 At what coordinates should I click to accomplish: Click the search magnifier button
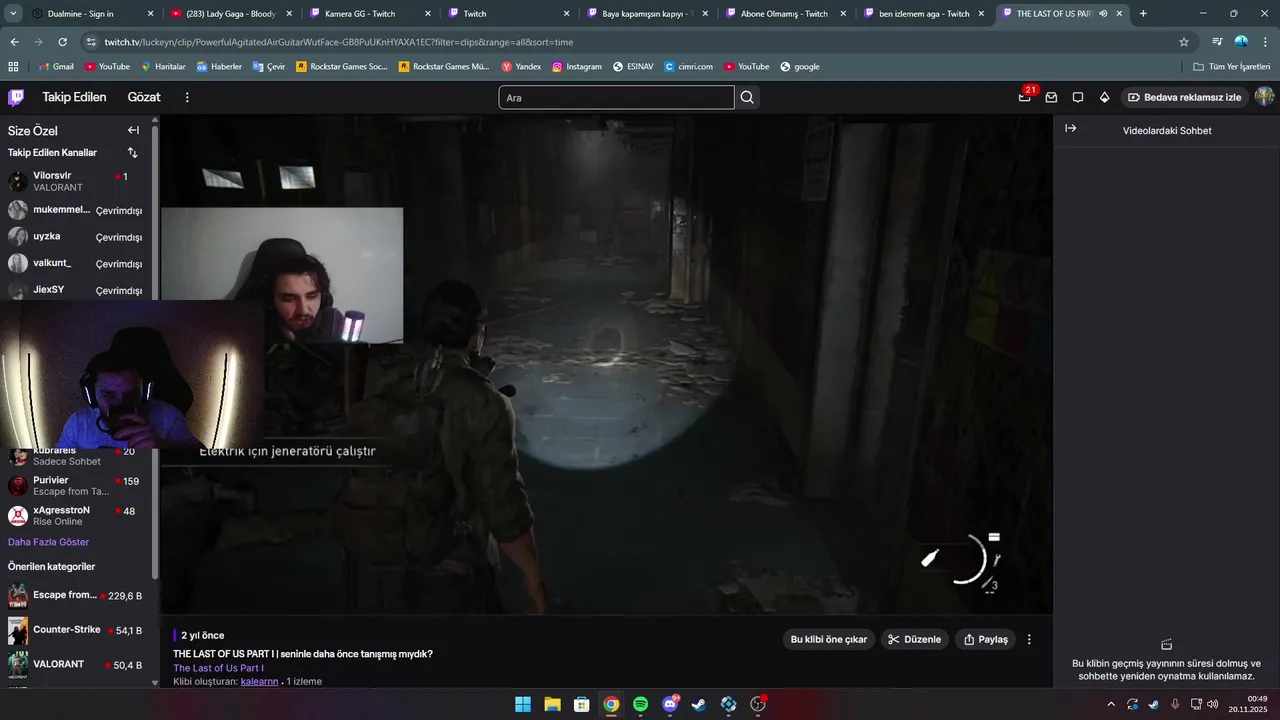pyautogui.click(x=747, y=97)
